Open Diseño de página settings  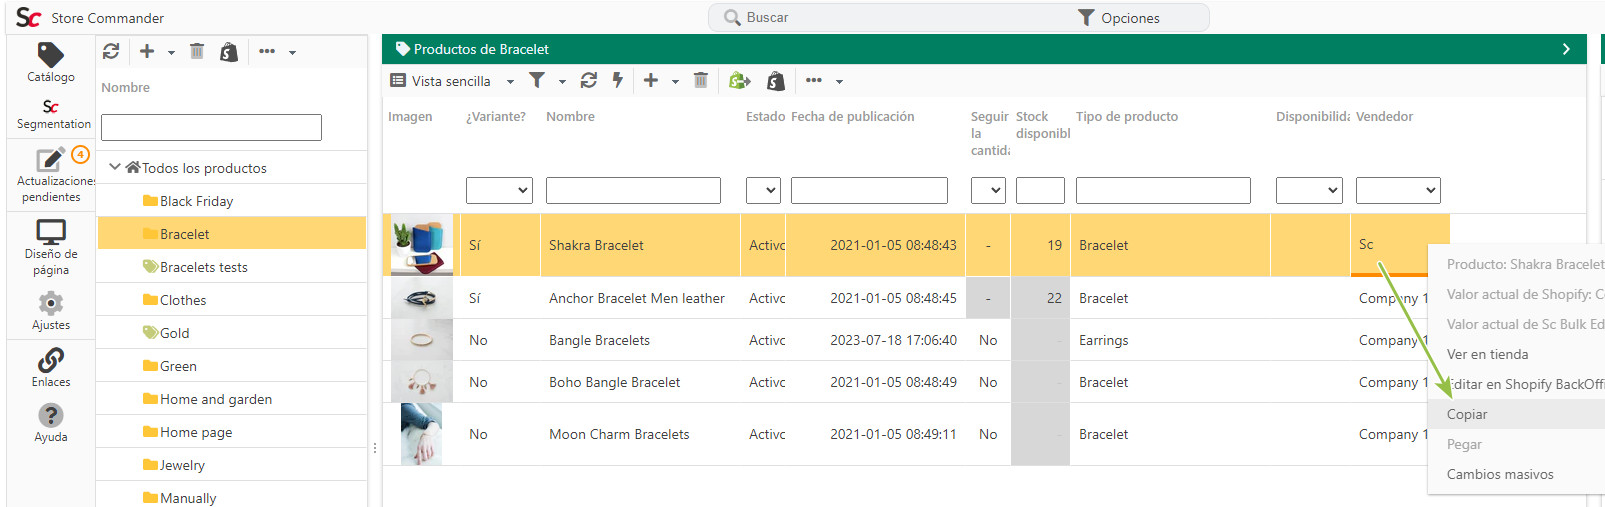tap(51, 246)
